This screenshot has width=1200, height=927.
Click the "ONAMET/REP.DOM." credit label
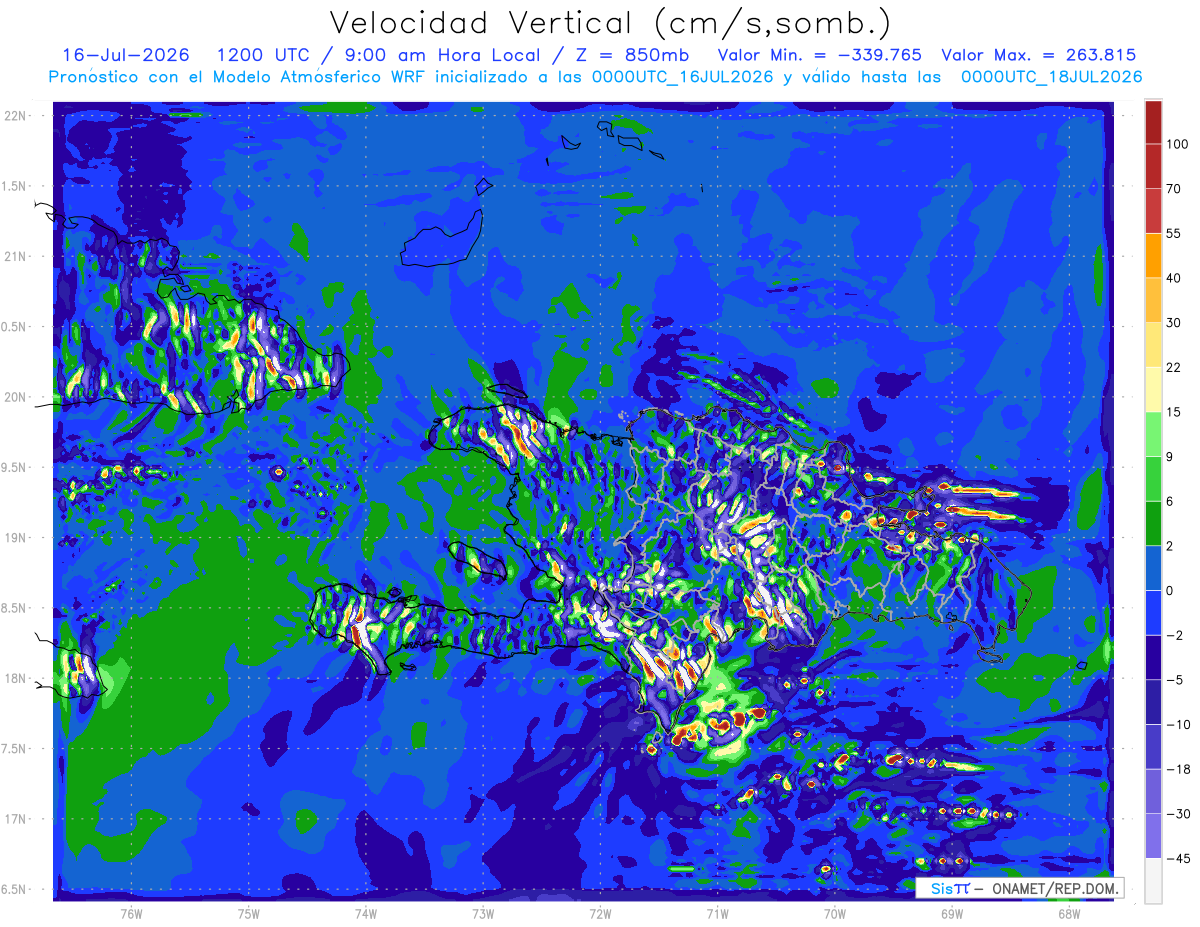coord(1055,888)
